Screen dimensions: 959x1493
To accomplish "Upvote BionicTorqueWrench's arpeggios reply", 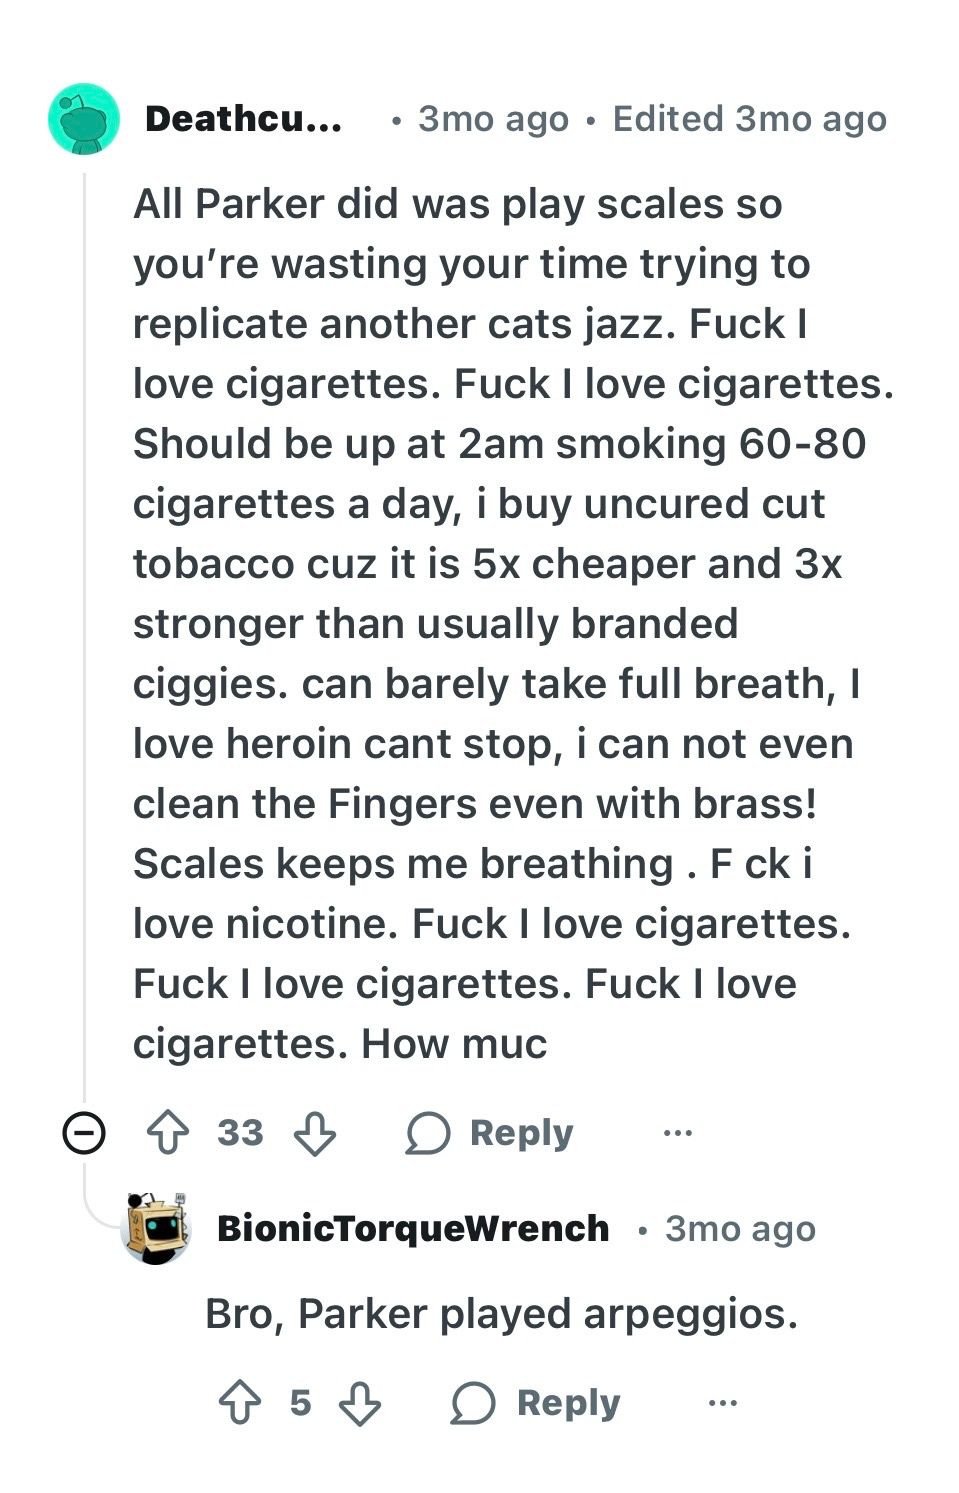I will 240,1404.
